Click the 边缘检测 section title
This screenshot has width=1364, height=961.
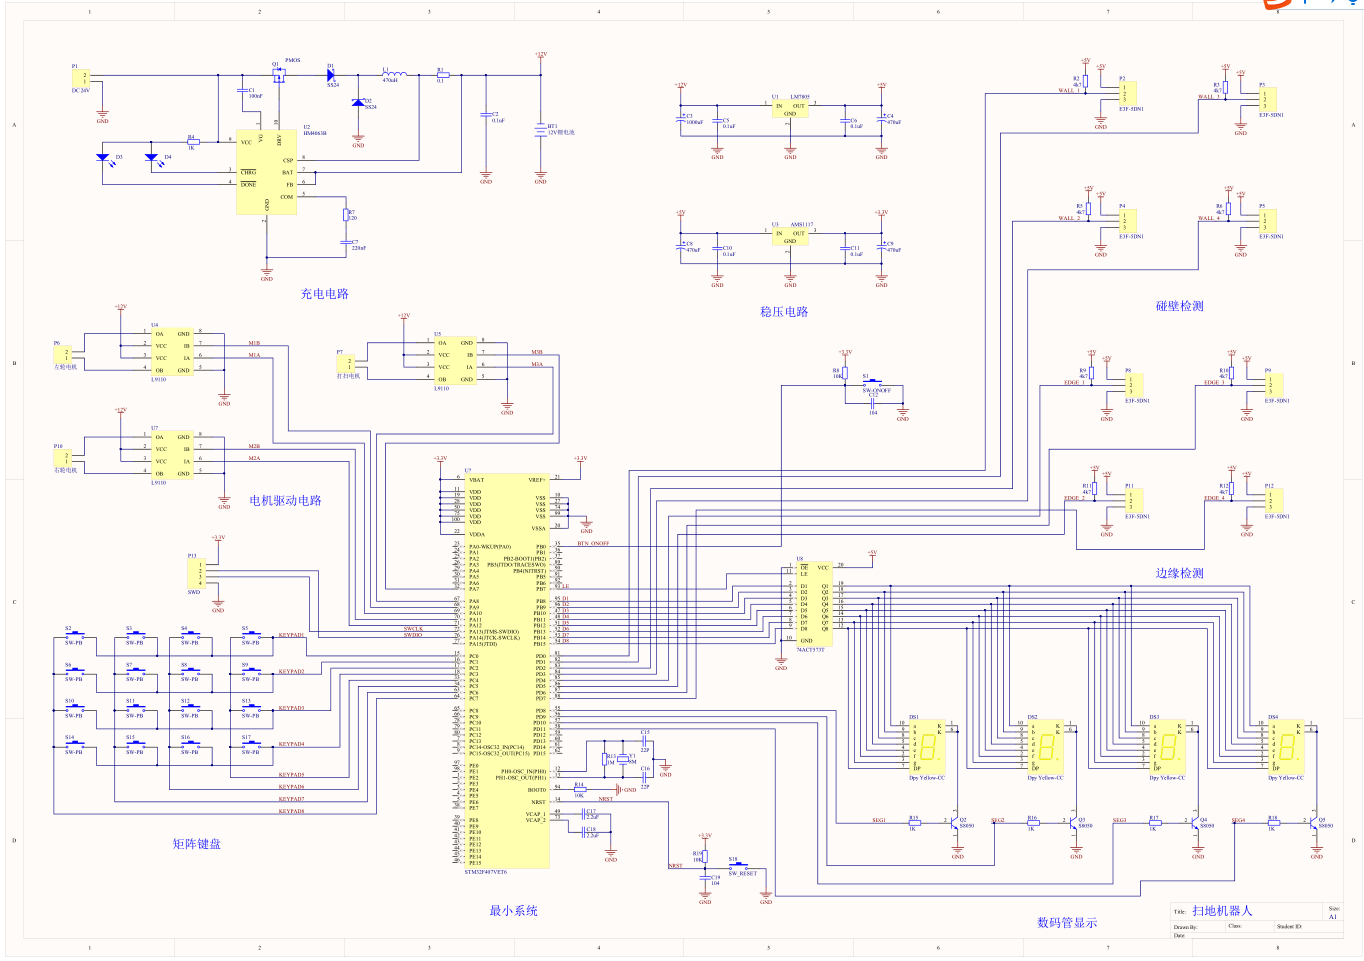point(1180,573)
